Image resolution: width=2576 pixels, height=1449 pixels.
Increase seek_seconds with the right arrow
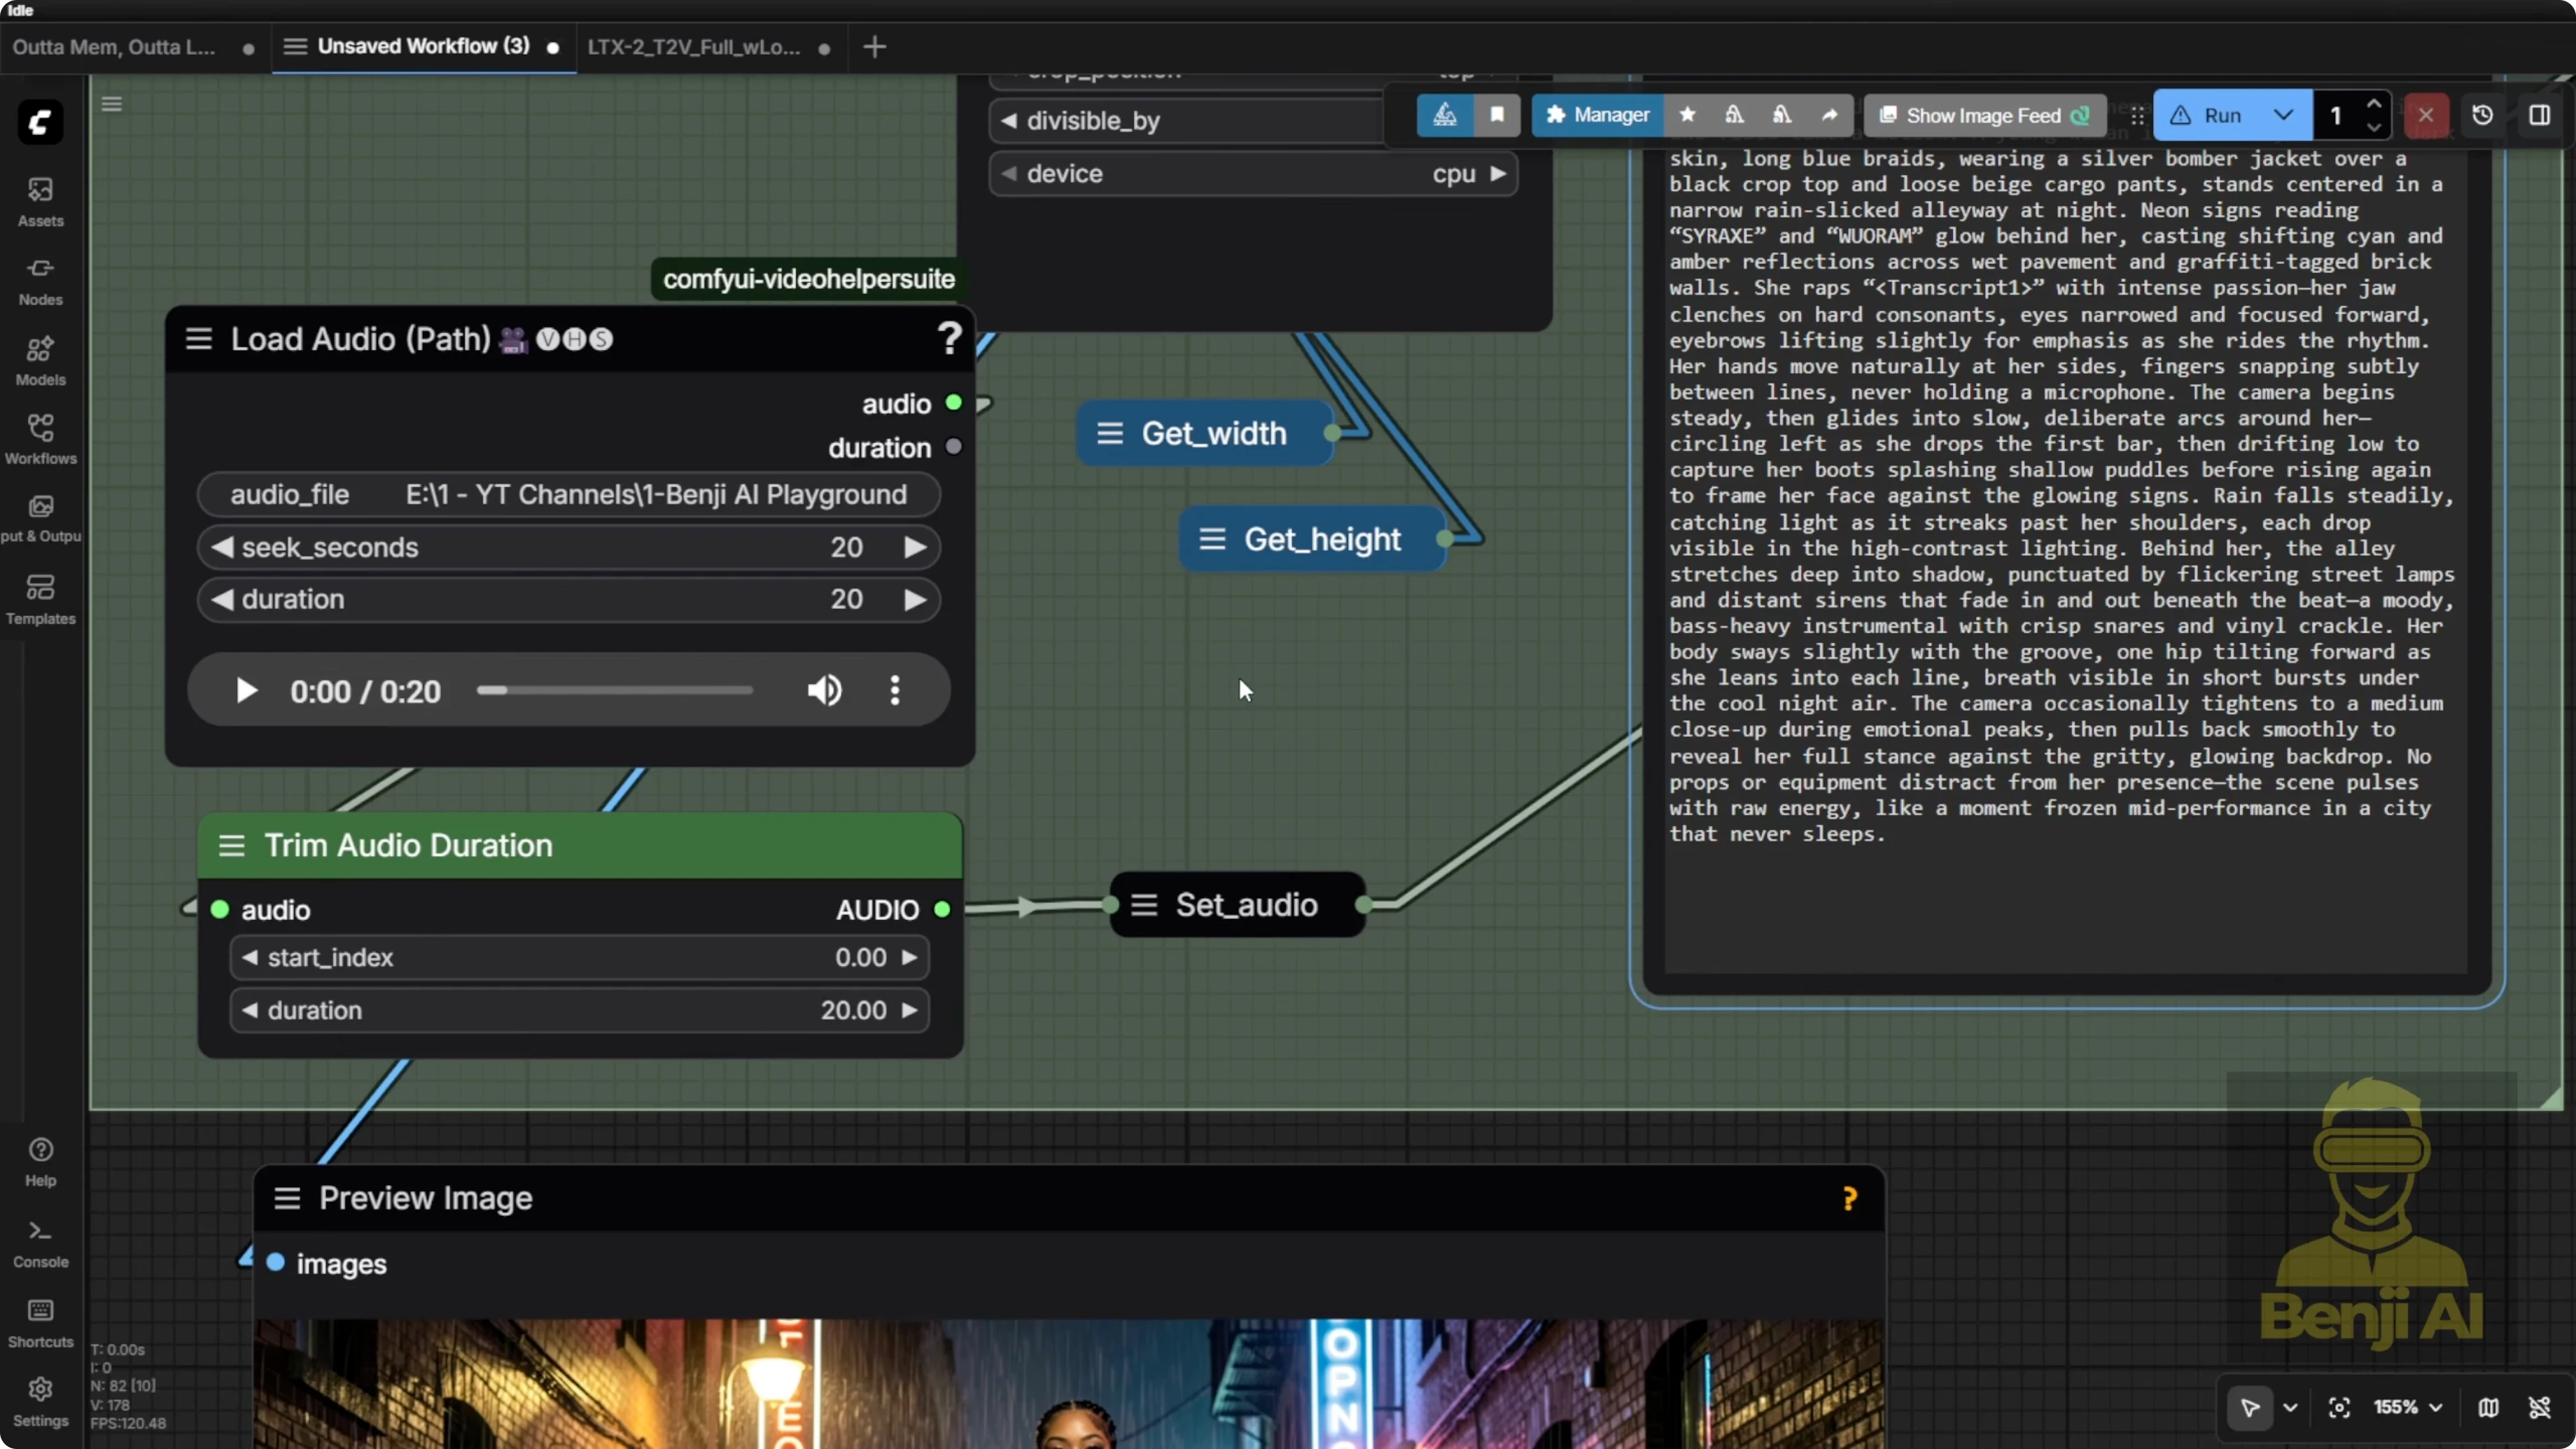click(914, 547)
